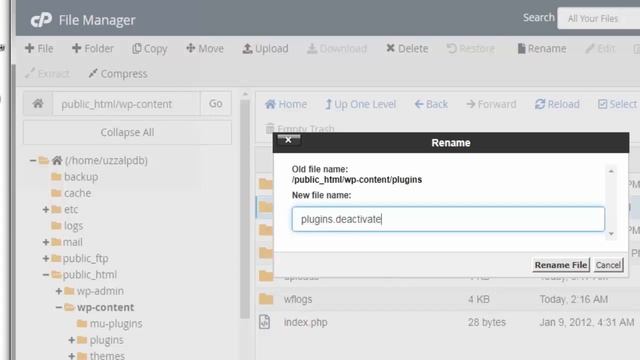Screen dimensions: 640x360
Task: Reload the file listing
Action: click(x=557, y=104)
